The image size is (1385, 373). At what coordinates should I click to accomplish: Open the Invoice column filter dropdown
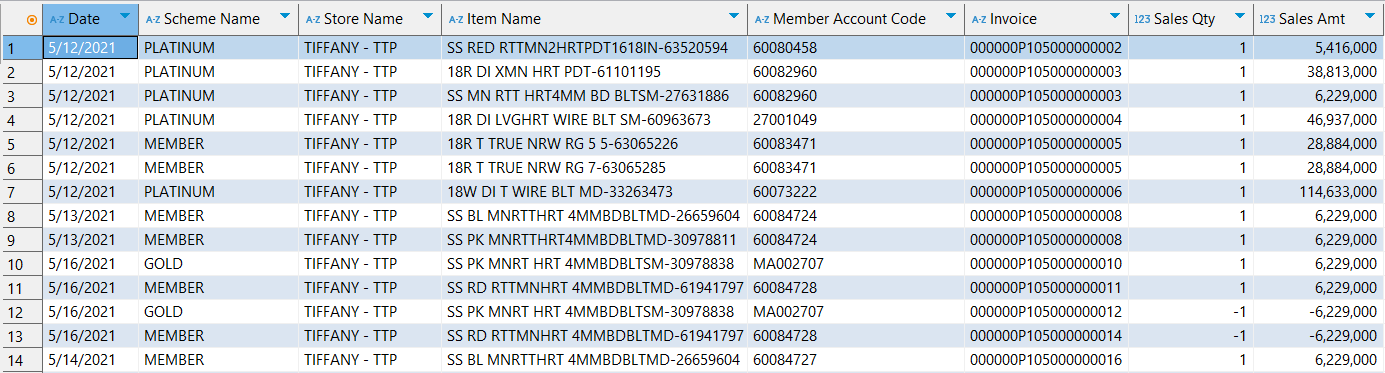pyautogui.click(x=1115, y=17)
